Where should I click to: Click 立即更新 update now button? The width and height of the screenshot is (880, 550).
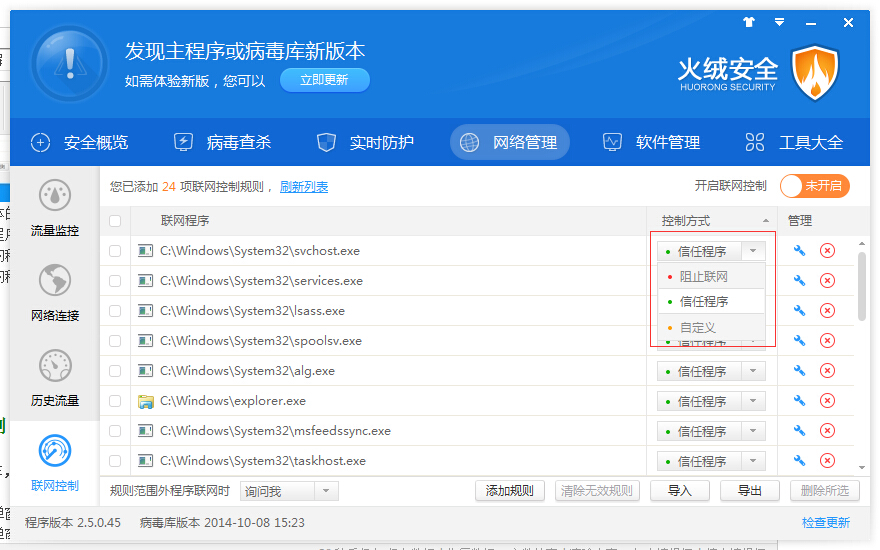[x=324, y=80]
